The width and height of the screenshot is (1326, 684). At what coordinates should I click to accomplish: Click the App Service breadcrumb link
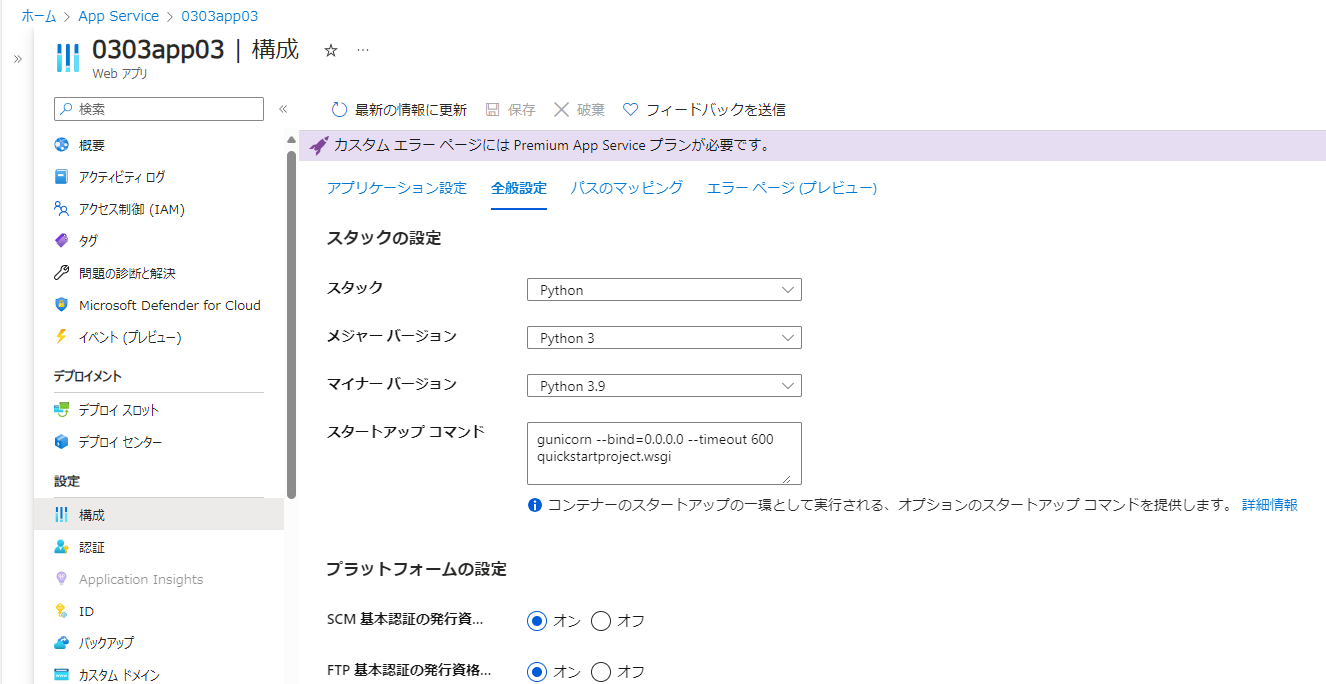tap(119, 16)
